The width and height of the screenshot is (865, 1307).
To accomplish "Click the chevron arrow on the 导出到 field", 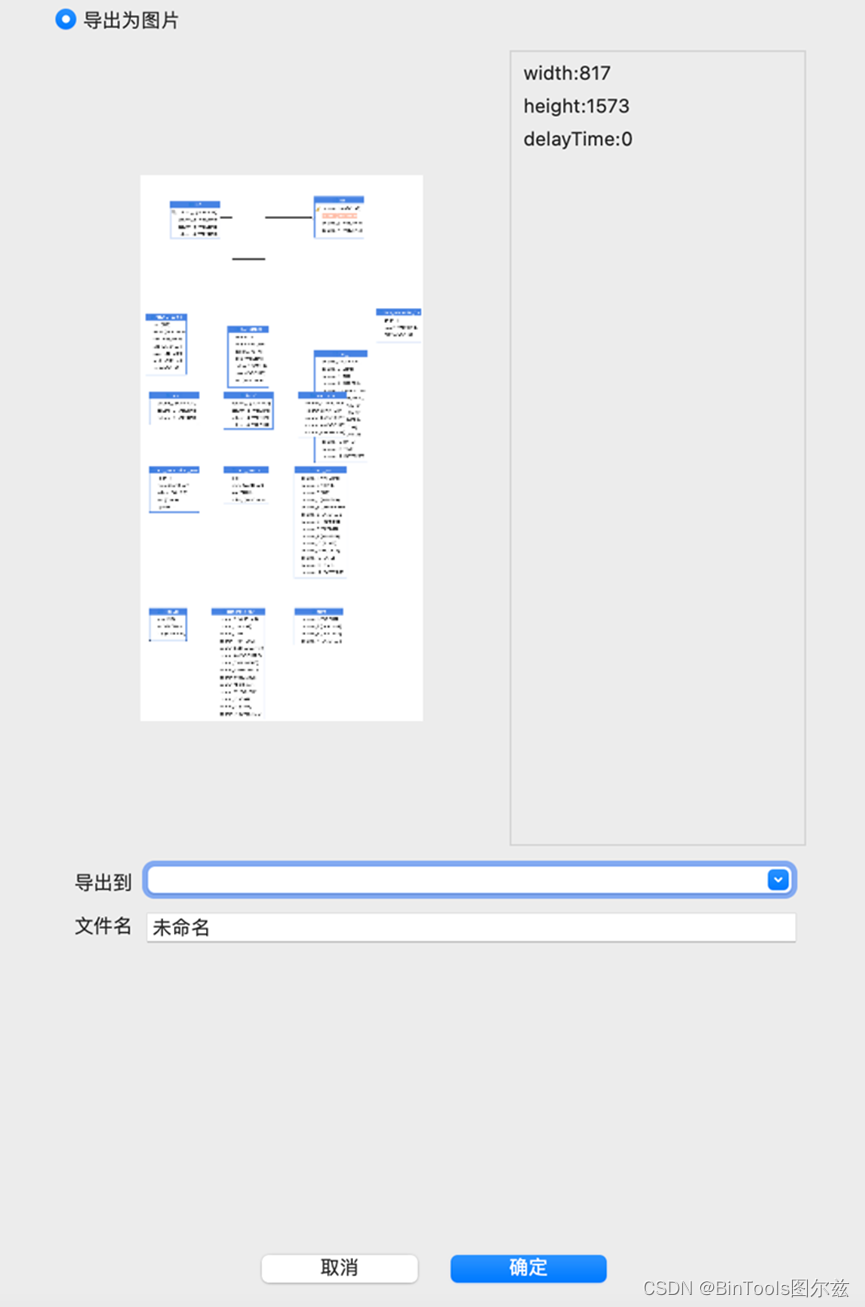I will click(778, 880).
